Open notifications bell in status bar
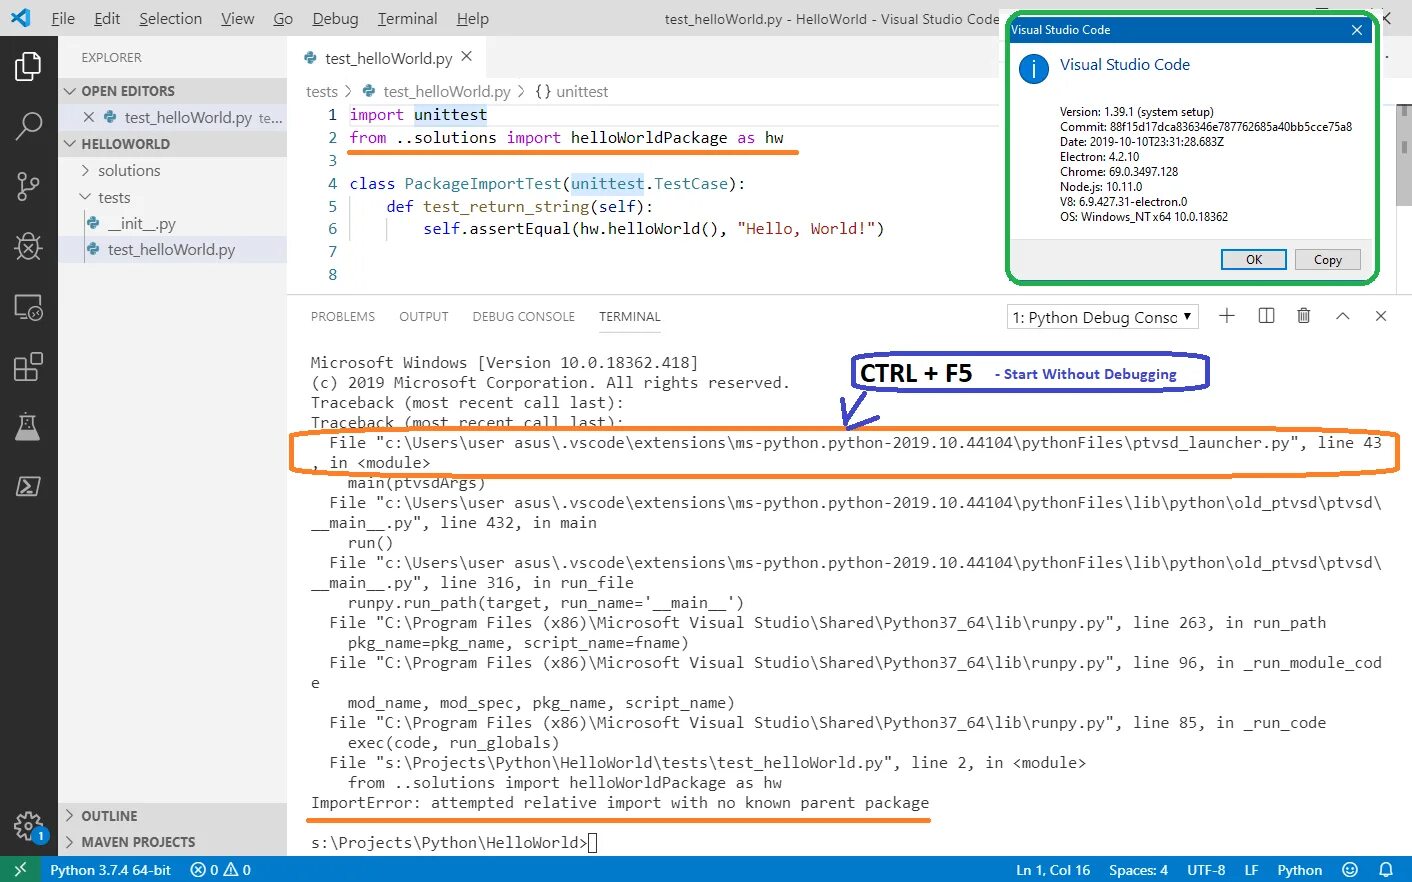Viewport: 1412px width, 882px height. 1386,870
